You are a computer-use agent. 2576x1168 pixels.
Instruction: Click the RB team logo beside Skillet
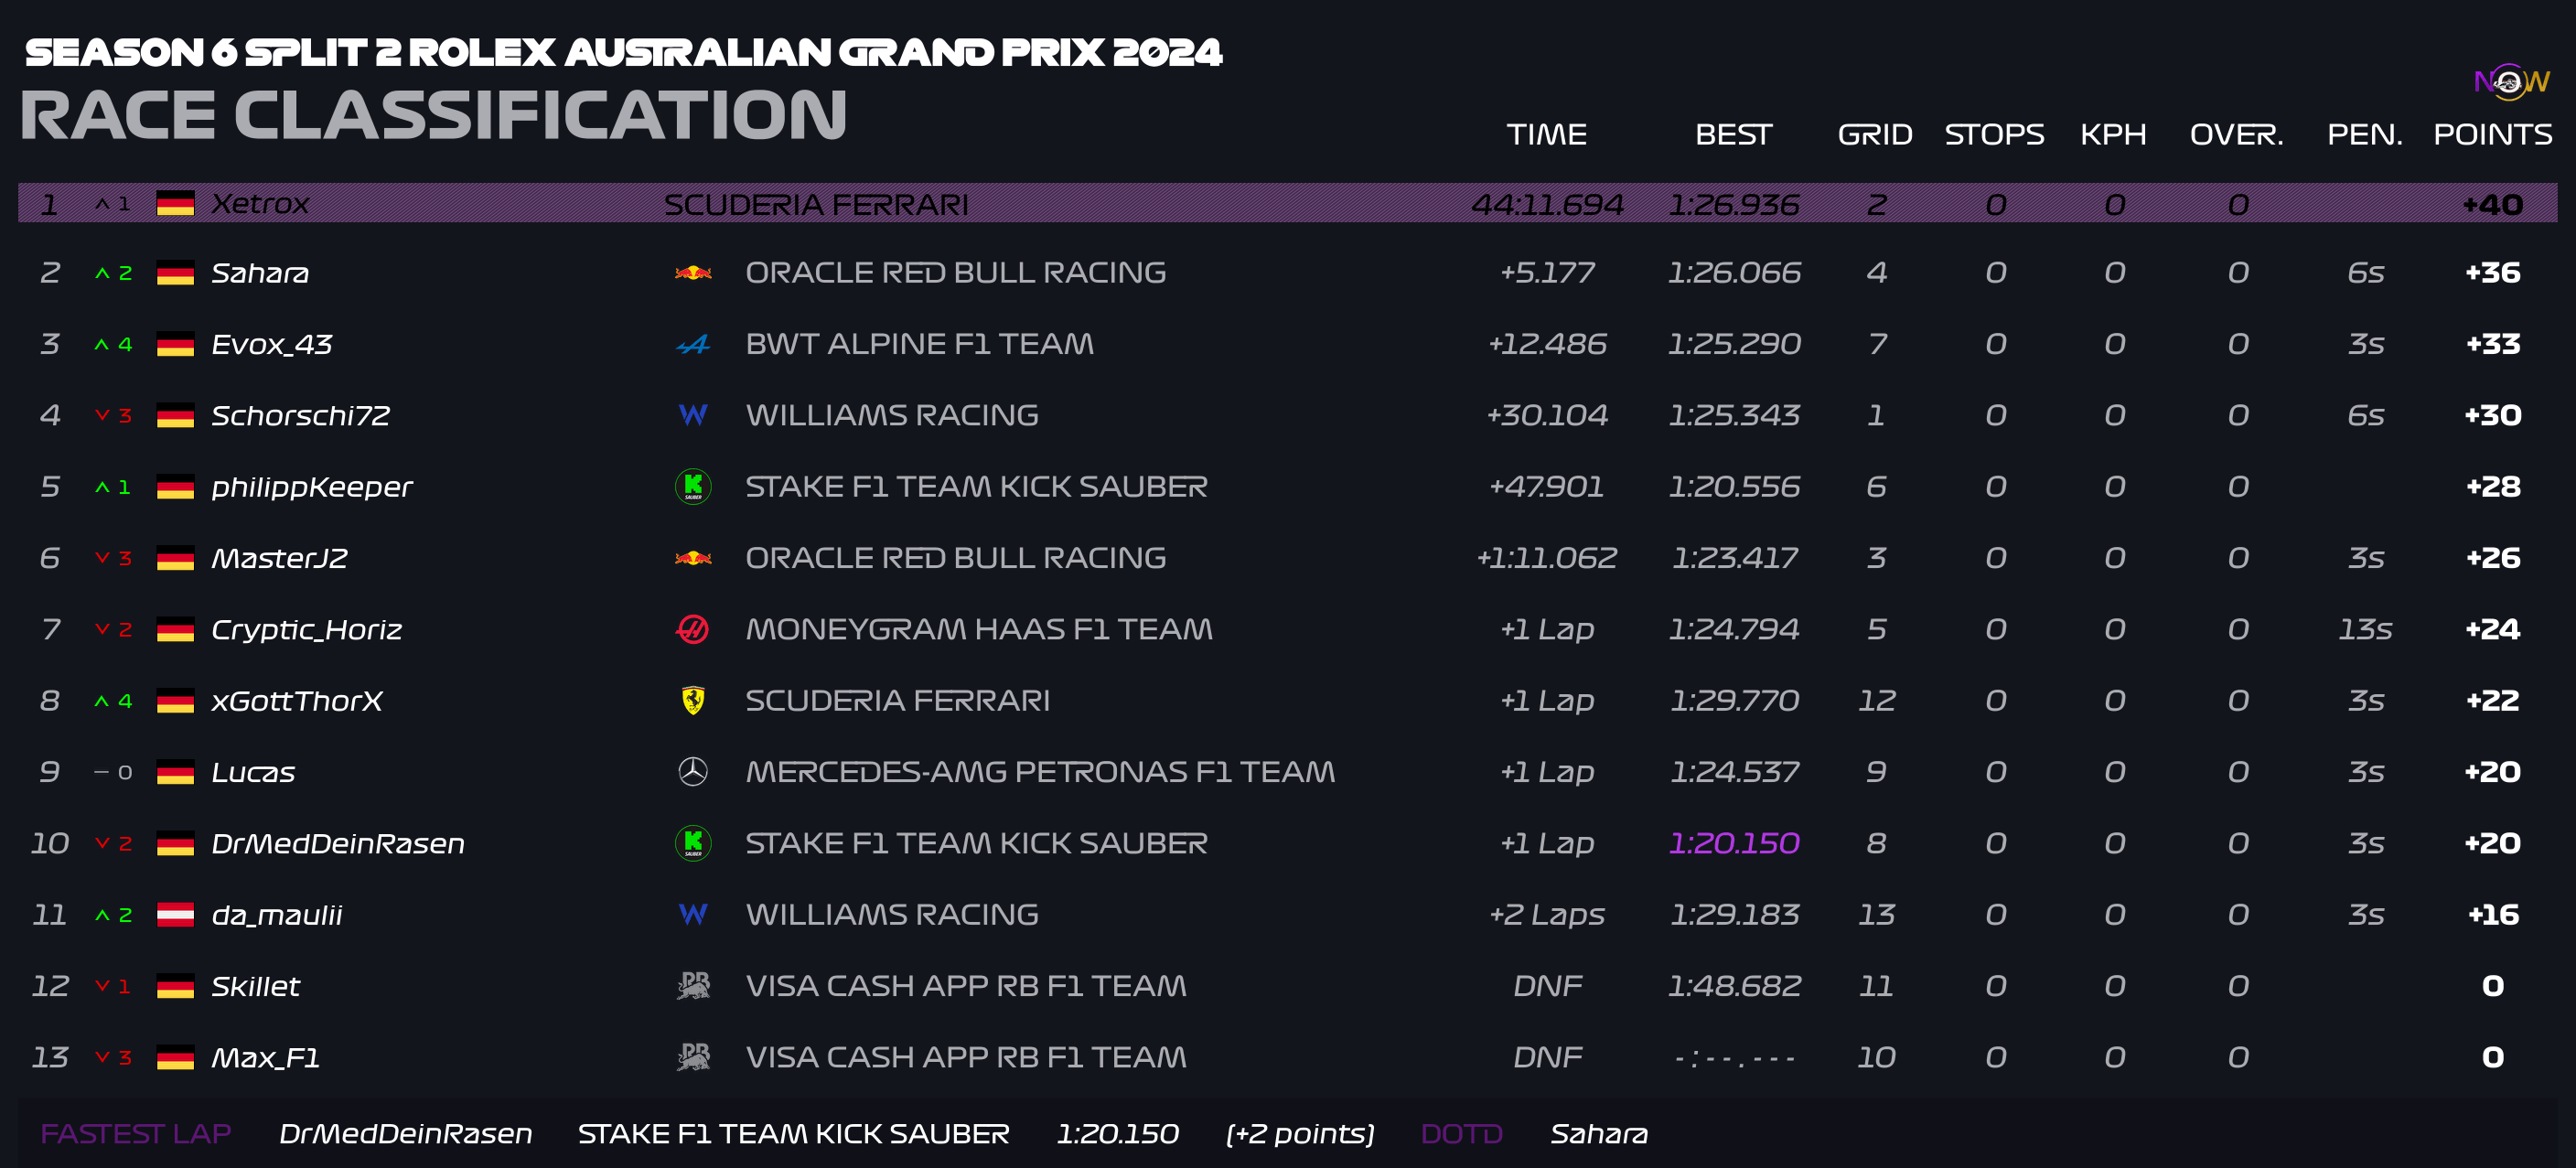point(693,986)
